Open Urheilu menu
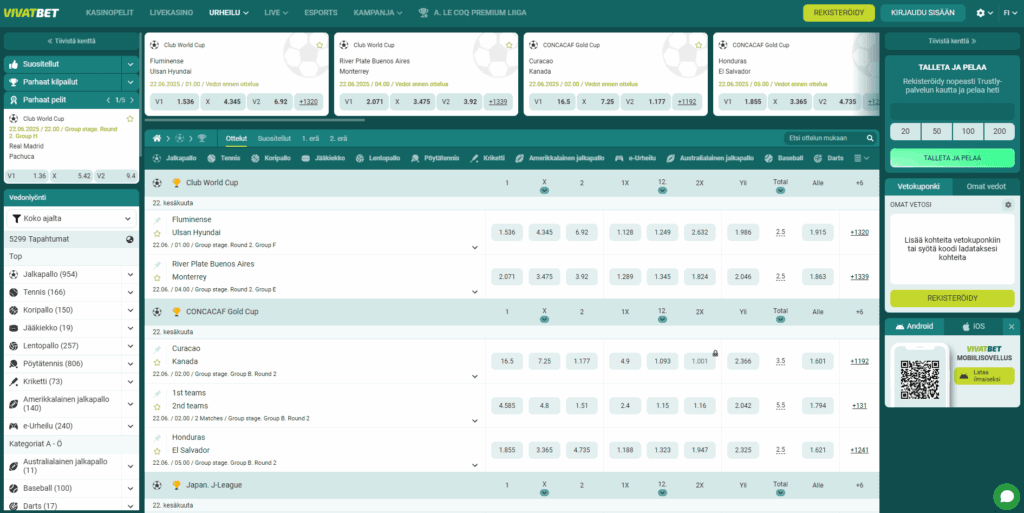Screen dimensions: 1024x513 click(x=229, y=12)
